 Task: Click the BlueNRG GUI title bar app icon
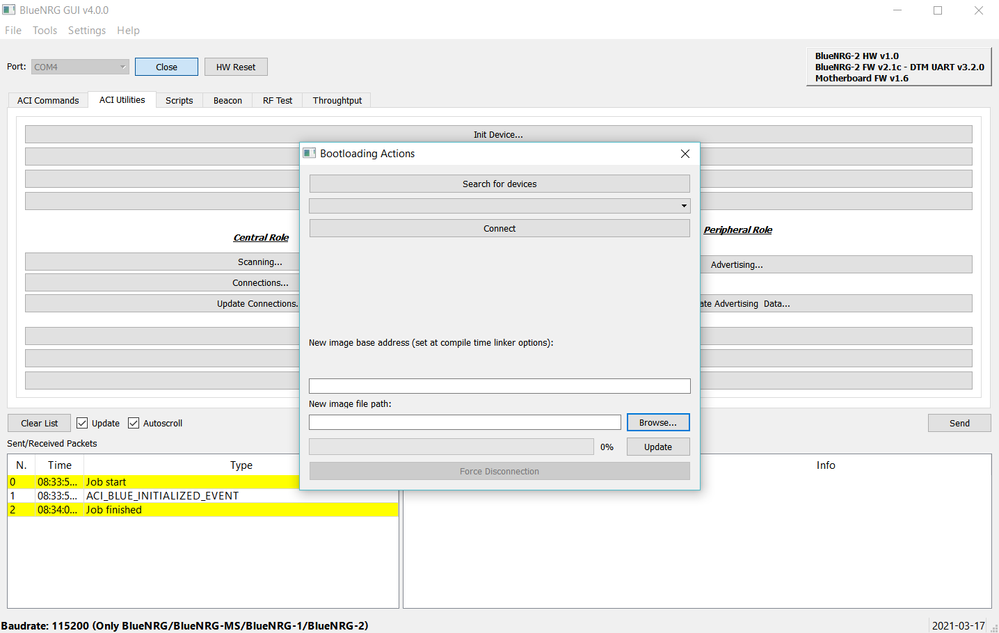tap(9, 10)
